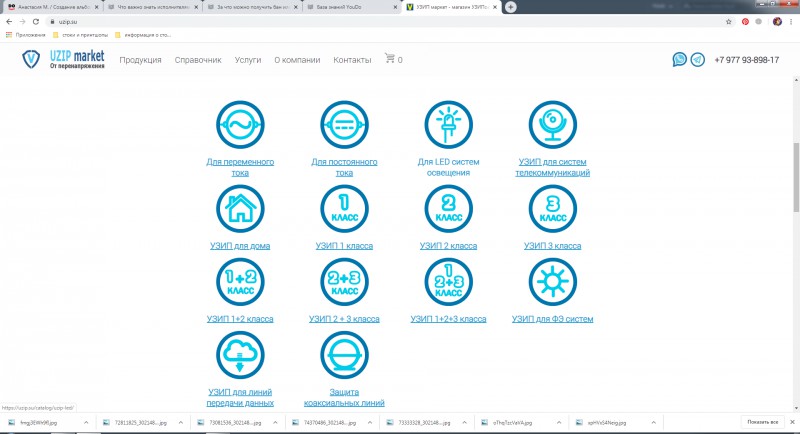This screenshot has height=434, width=800.
Task: Click the page vertical scrollbar thumb
Action: [796, 177]
